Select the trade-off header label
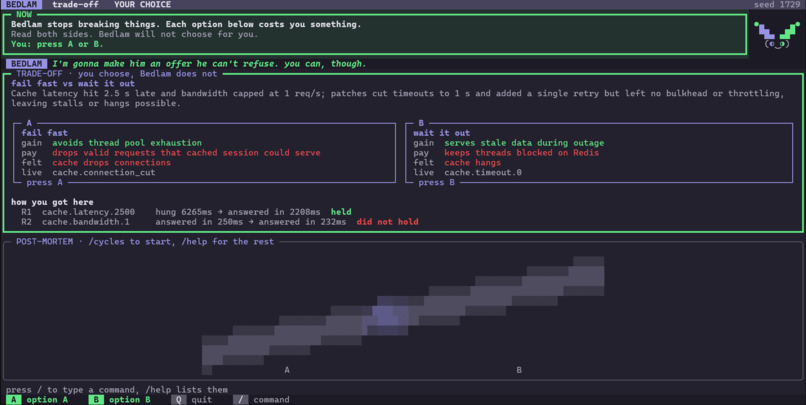This screenshot has height=405, width=806. [x=76, y=5]
